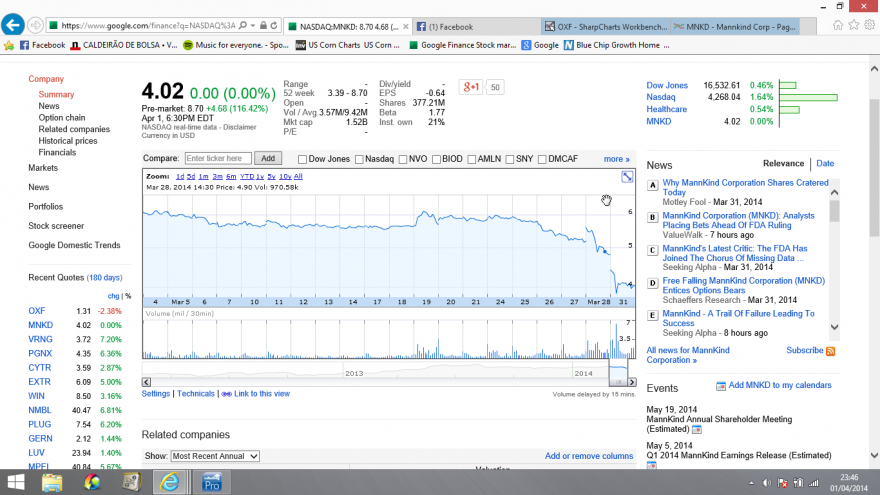Click the address bar search magnifier icon
Image resolution: width=880 pixels, height=495 pixels.
coord(243,25)
